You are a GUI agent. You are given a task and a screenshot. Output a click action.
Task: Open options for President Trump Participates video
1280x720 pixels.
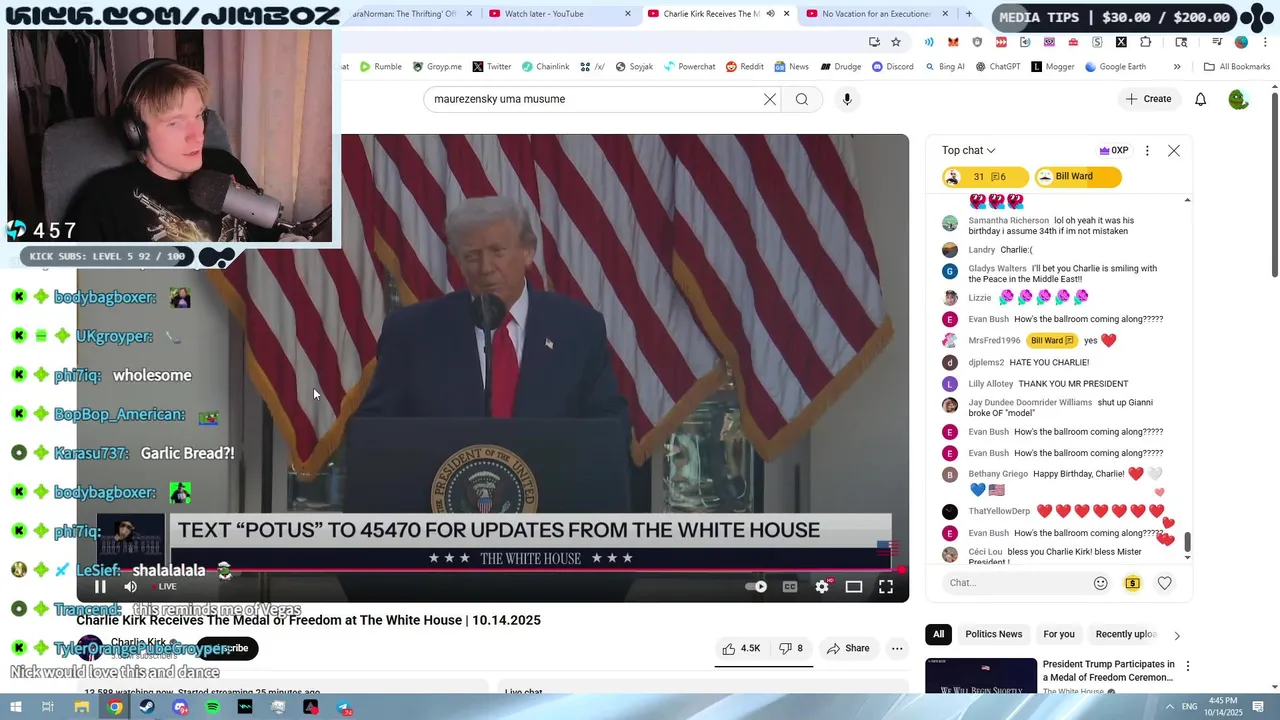pyautogui.click(x=1188, y=666)
